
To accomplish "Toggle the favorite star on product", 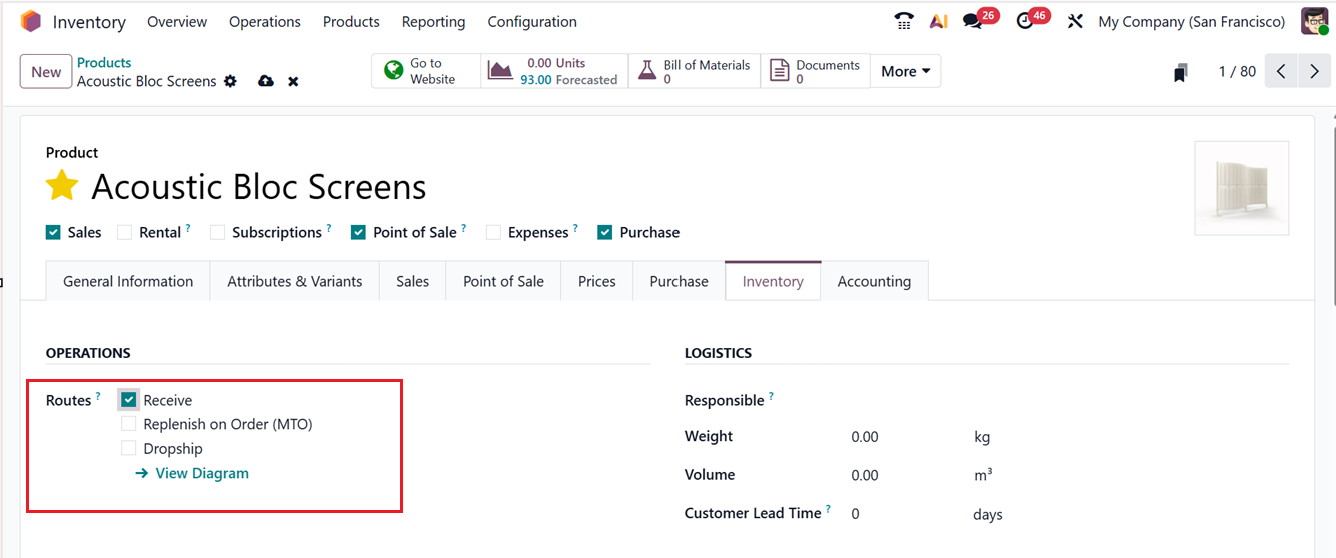I will pyautogui.click(x=62, y=186).
